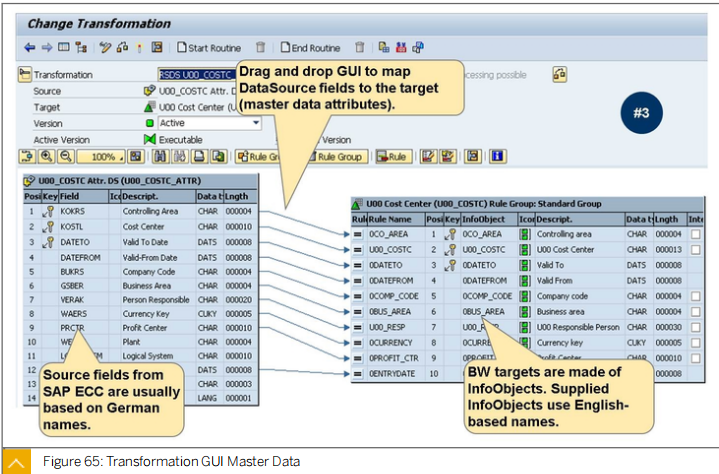Click the Rule button with red icon
Image resolution: width=719 pixels, height=474 pixels.
[x=392, y=157]
